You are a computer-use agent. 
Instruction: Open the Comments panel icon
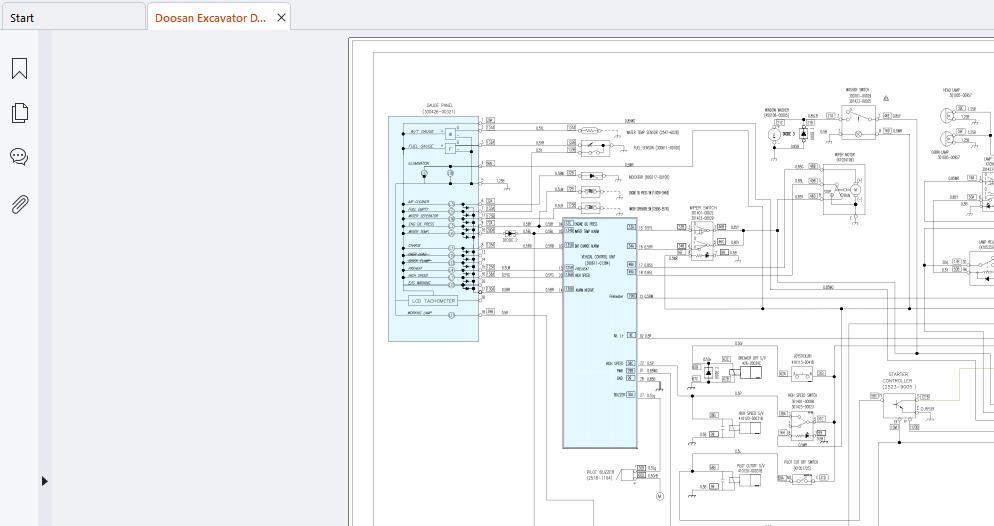click(19, 157)
